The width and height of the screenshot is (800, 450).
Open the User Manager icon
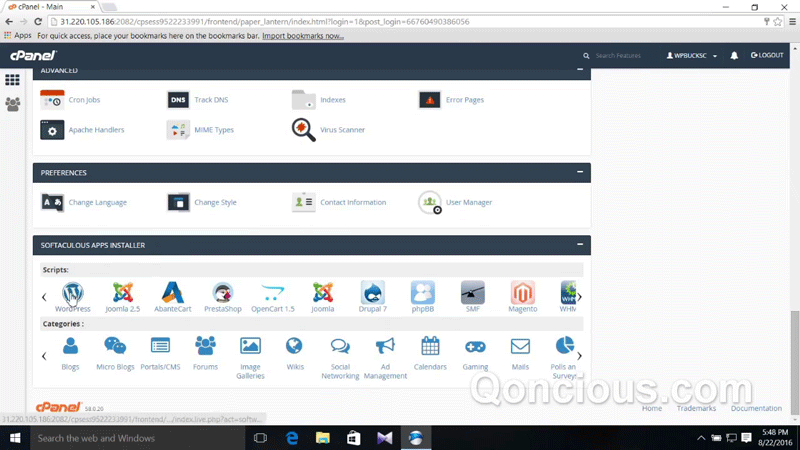click(430, 202)
